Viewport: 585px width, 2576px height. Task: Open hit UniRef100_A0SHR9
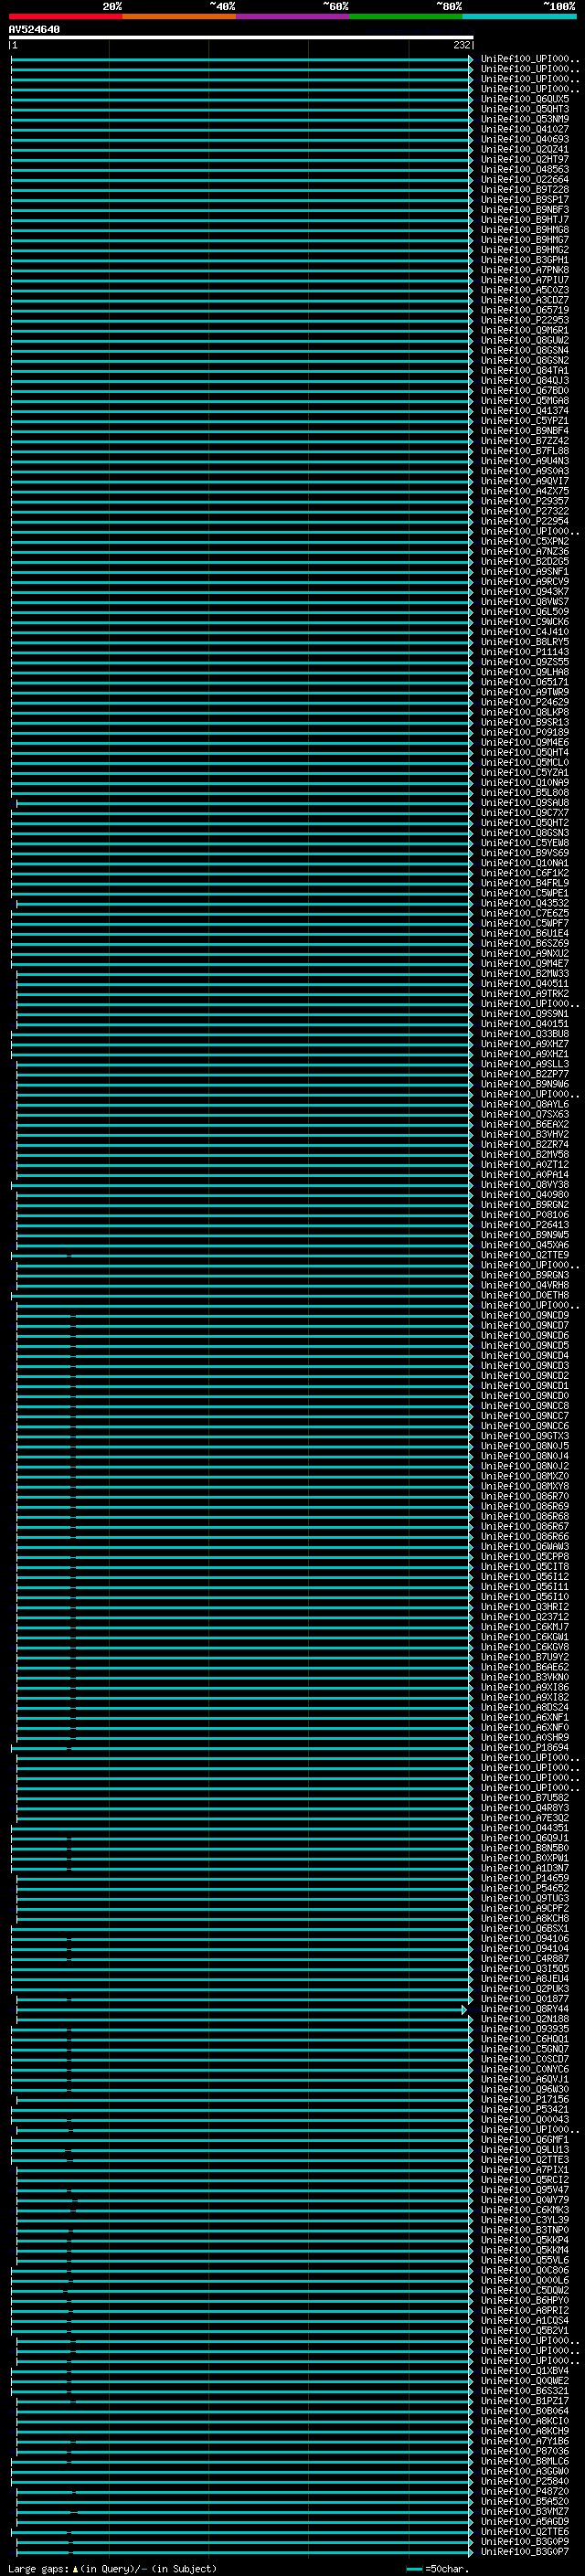pos(524,1737)
